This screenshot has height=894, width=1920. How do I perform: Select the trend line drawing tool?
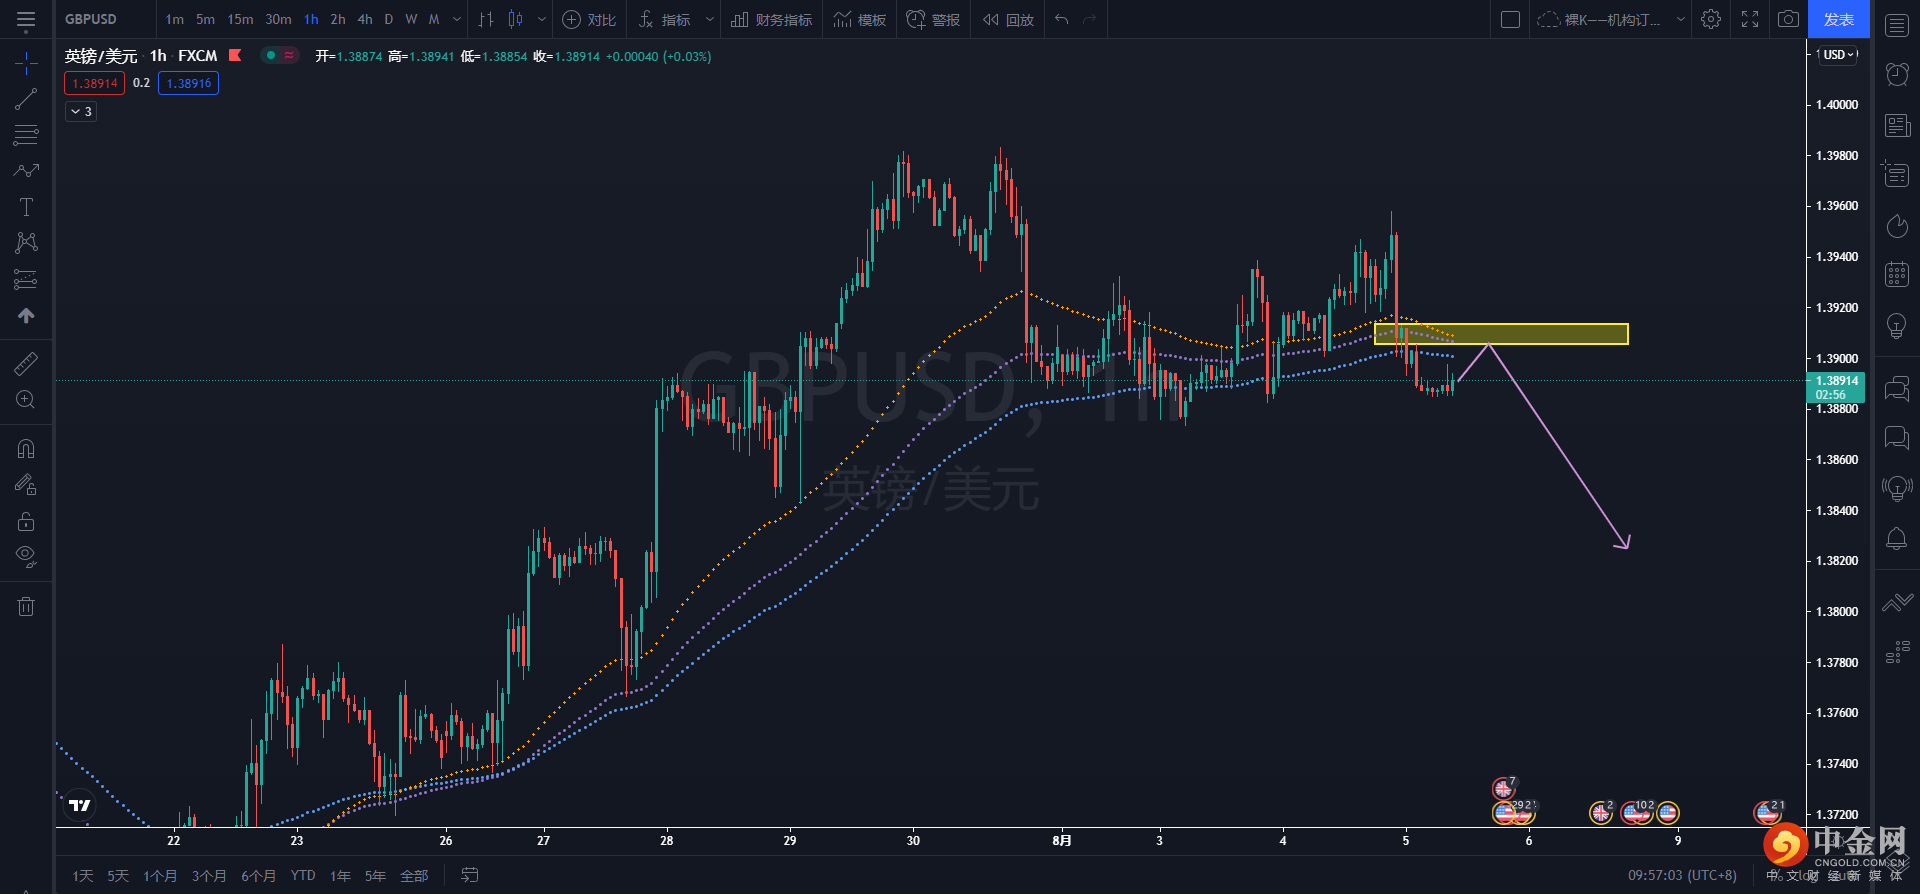[x=26, y=99]
